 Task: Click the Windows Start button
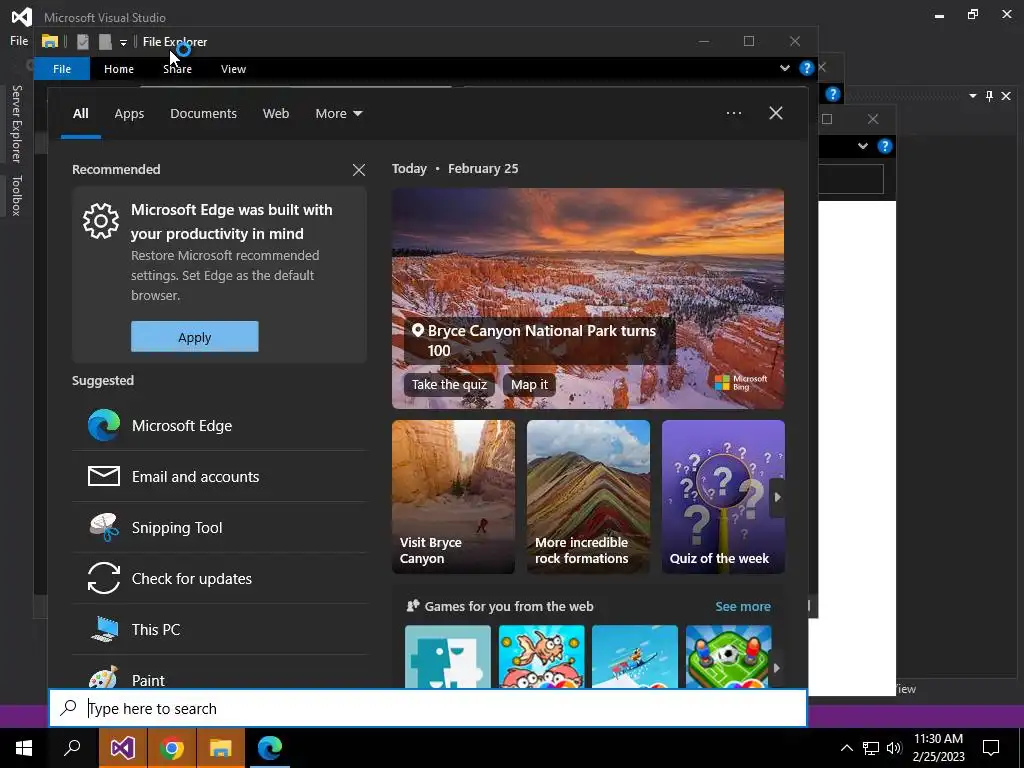click(24, 748)
